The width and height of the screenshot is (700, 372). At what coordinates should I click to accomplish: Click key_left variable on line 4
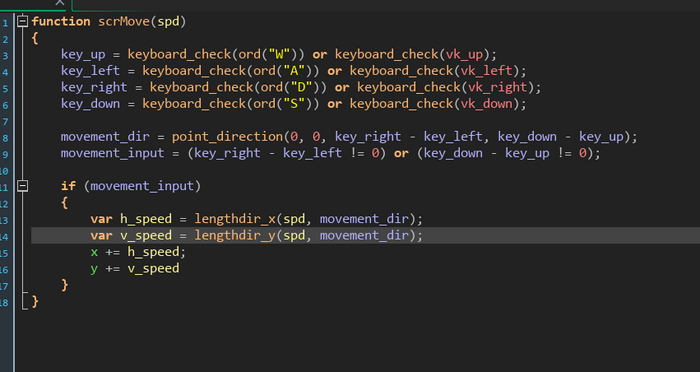click(x=90, y=71)
